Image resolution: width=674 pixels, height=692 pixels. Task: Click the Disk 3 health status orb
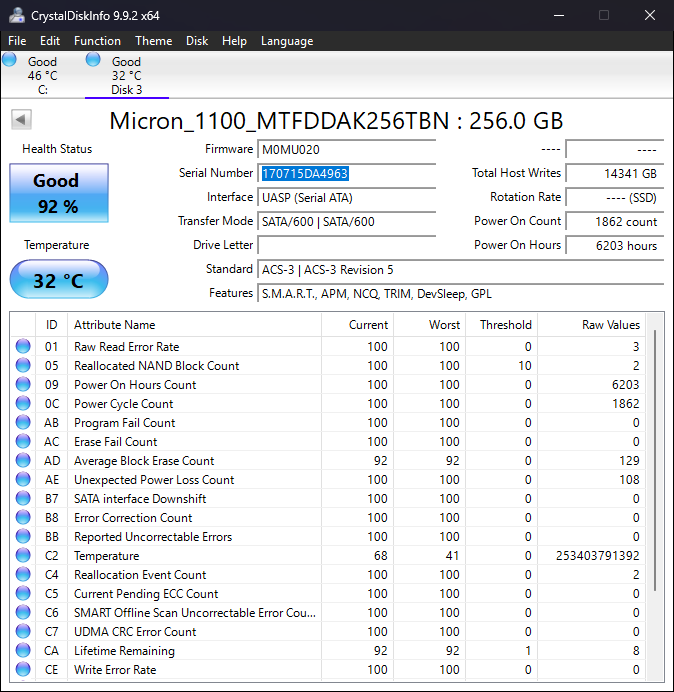click(93, 59)
